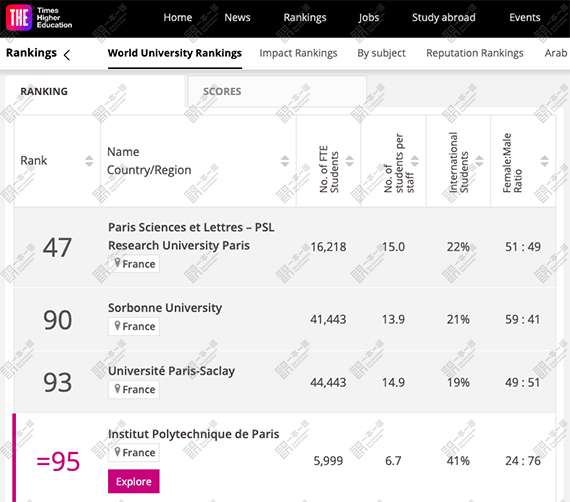The width and height of the screenshot is (570, 502).
Task: Click student count 16,218
Action: point(328,247)
